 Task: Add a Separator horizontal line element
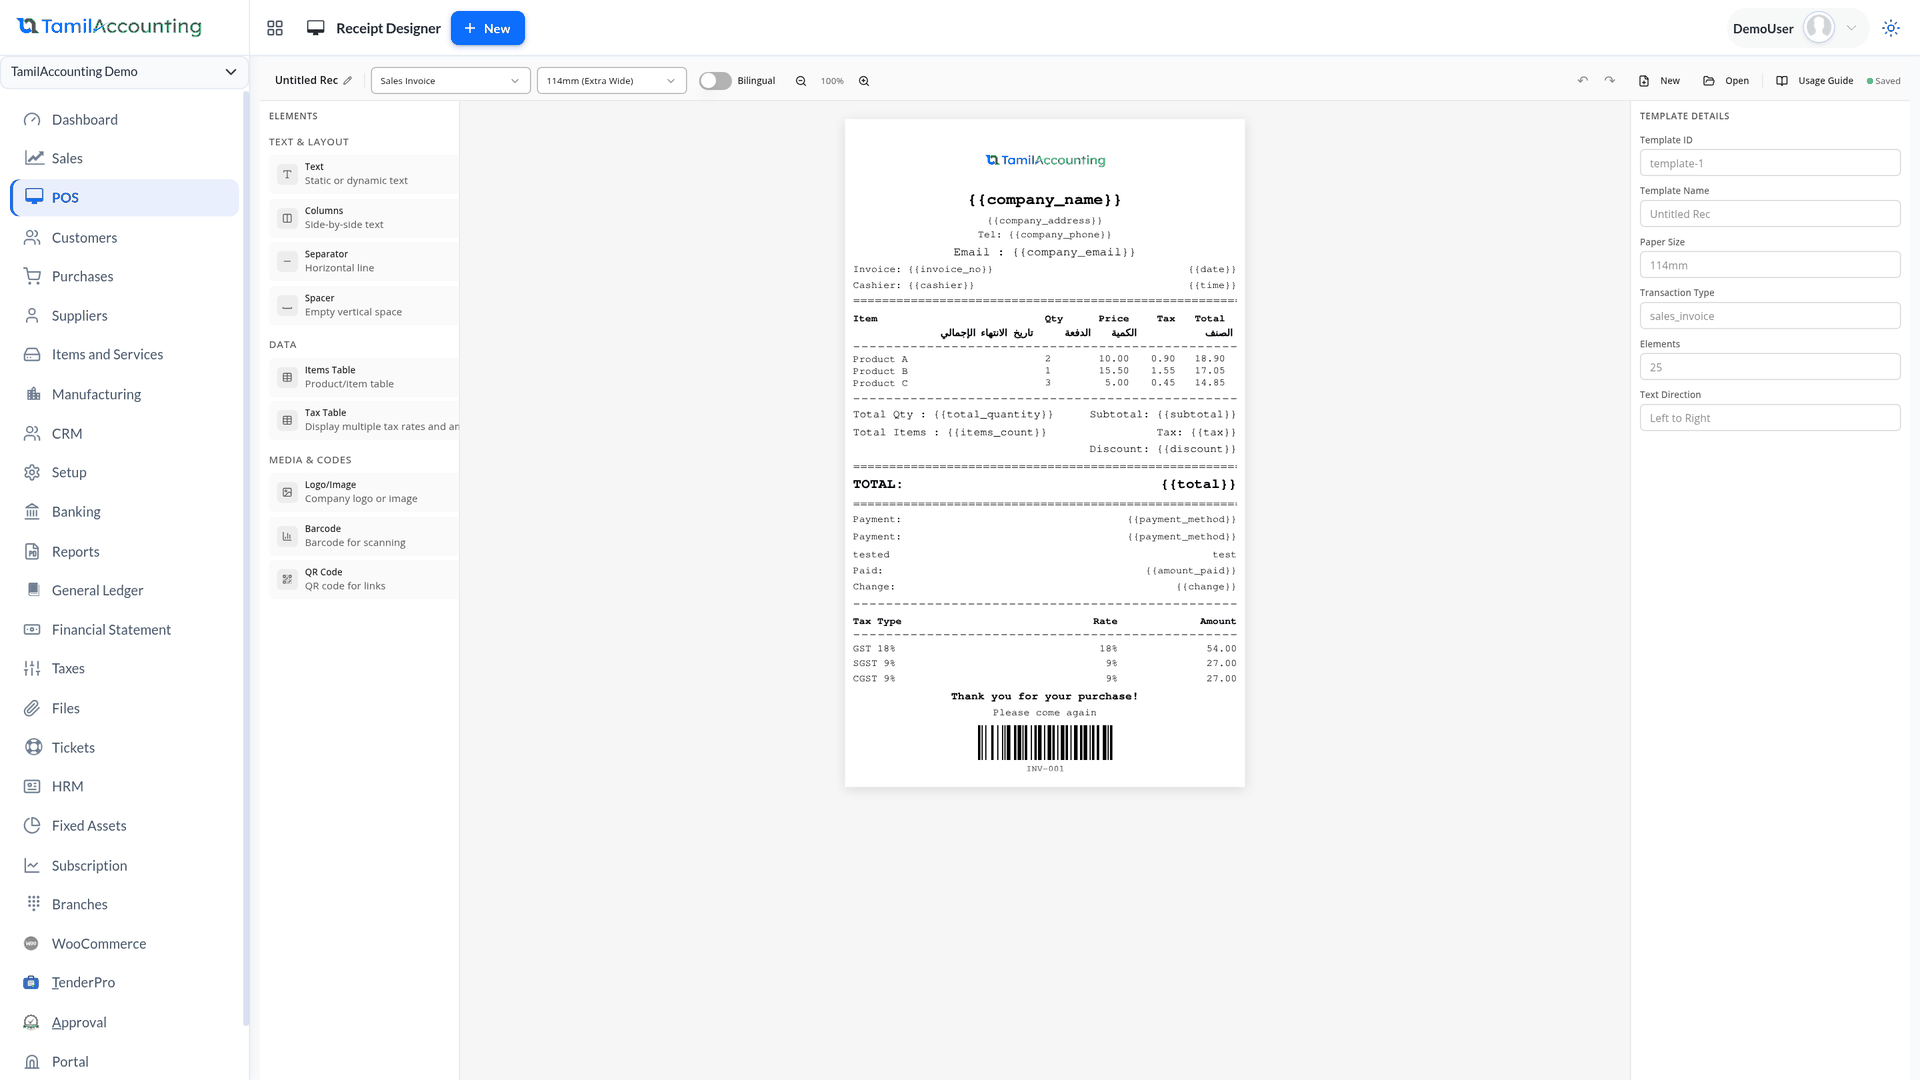364,262
